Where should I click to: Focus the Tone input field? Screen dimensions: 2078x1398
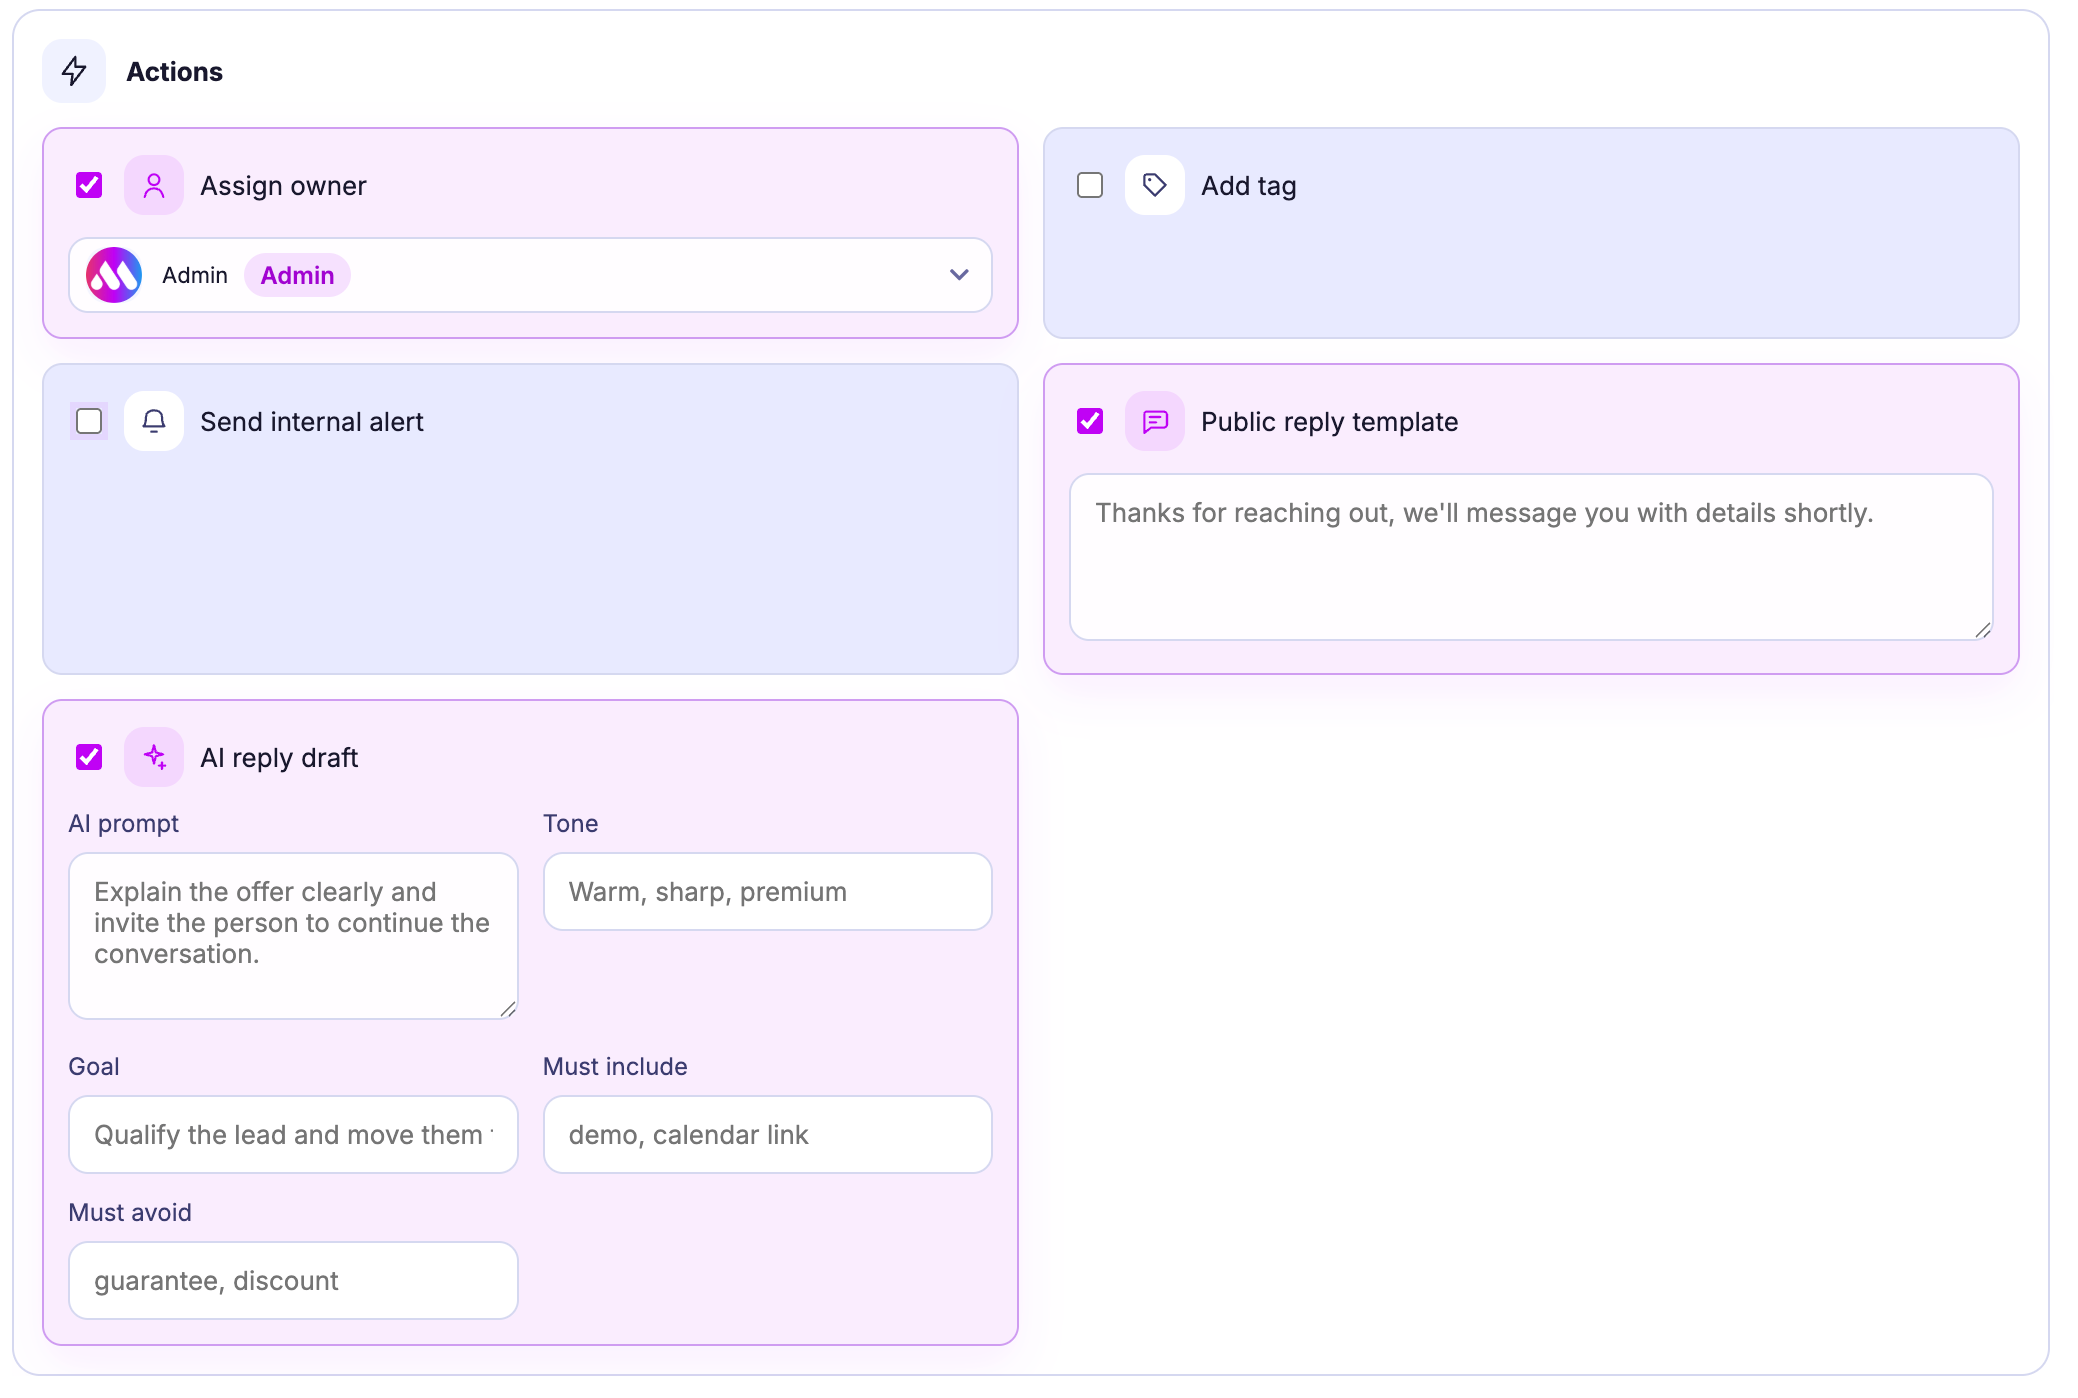click(767, 892)
